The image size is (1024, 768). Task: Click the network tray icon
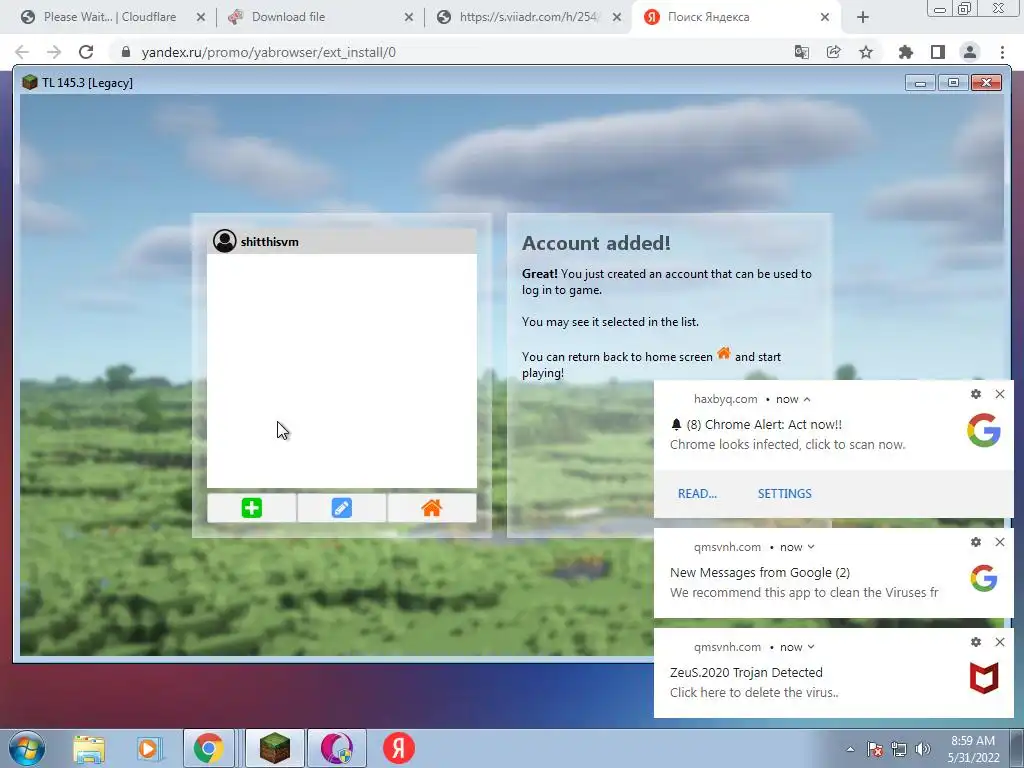point(899,749)
